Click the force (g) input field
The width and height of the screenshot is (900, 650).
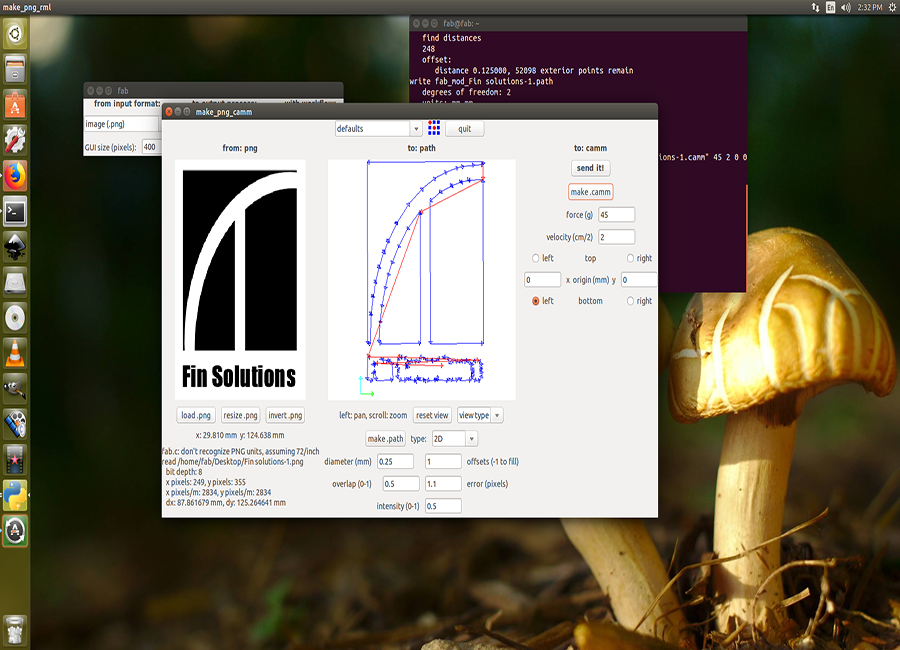point(616,215)
